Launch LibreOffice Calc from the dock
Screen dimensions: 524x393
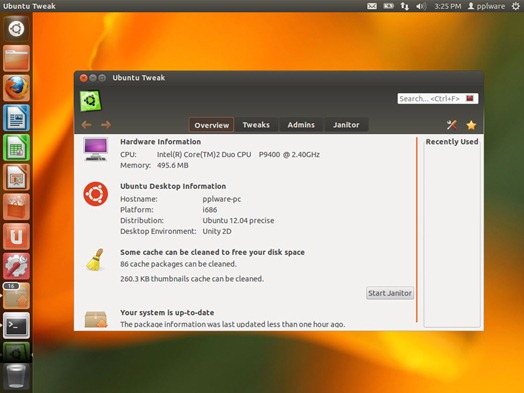[16, 147]
